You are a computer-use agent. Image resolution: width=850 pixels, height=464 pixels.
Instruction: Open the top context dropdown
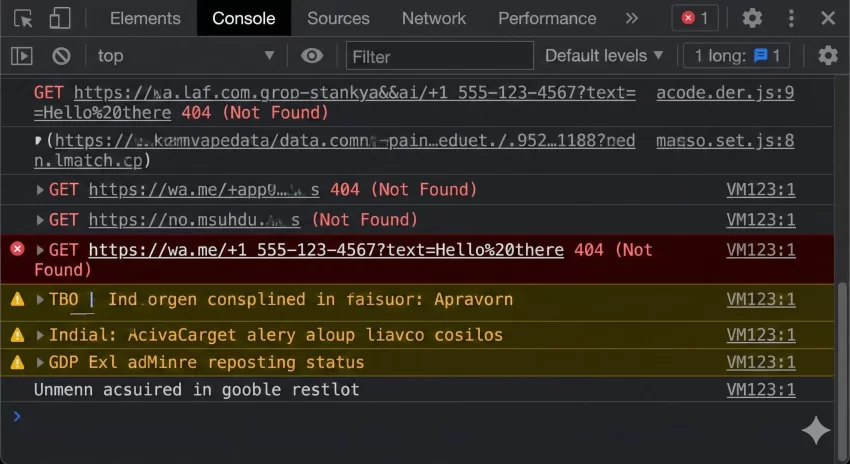185,56
